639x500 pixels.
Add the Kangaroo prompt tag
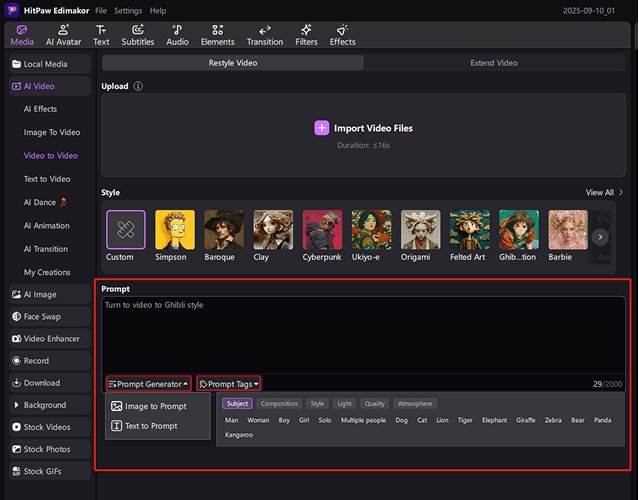(x=239, y=435)
